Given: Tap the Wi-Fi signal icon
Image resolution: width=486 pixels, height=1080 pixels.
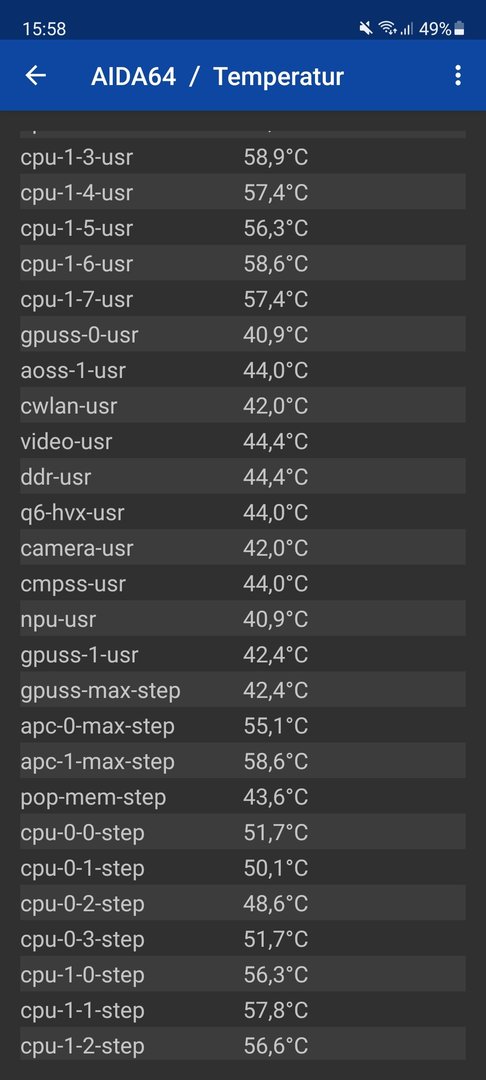Looking at the screenshot, I should tap(388, 29).
